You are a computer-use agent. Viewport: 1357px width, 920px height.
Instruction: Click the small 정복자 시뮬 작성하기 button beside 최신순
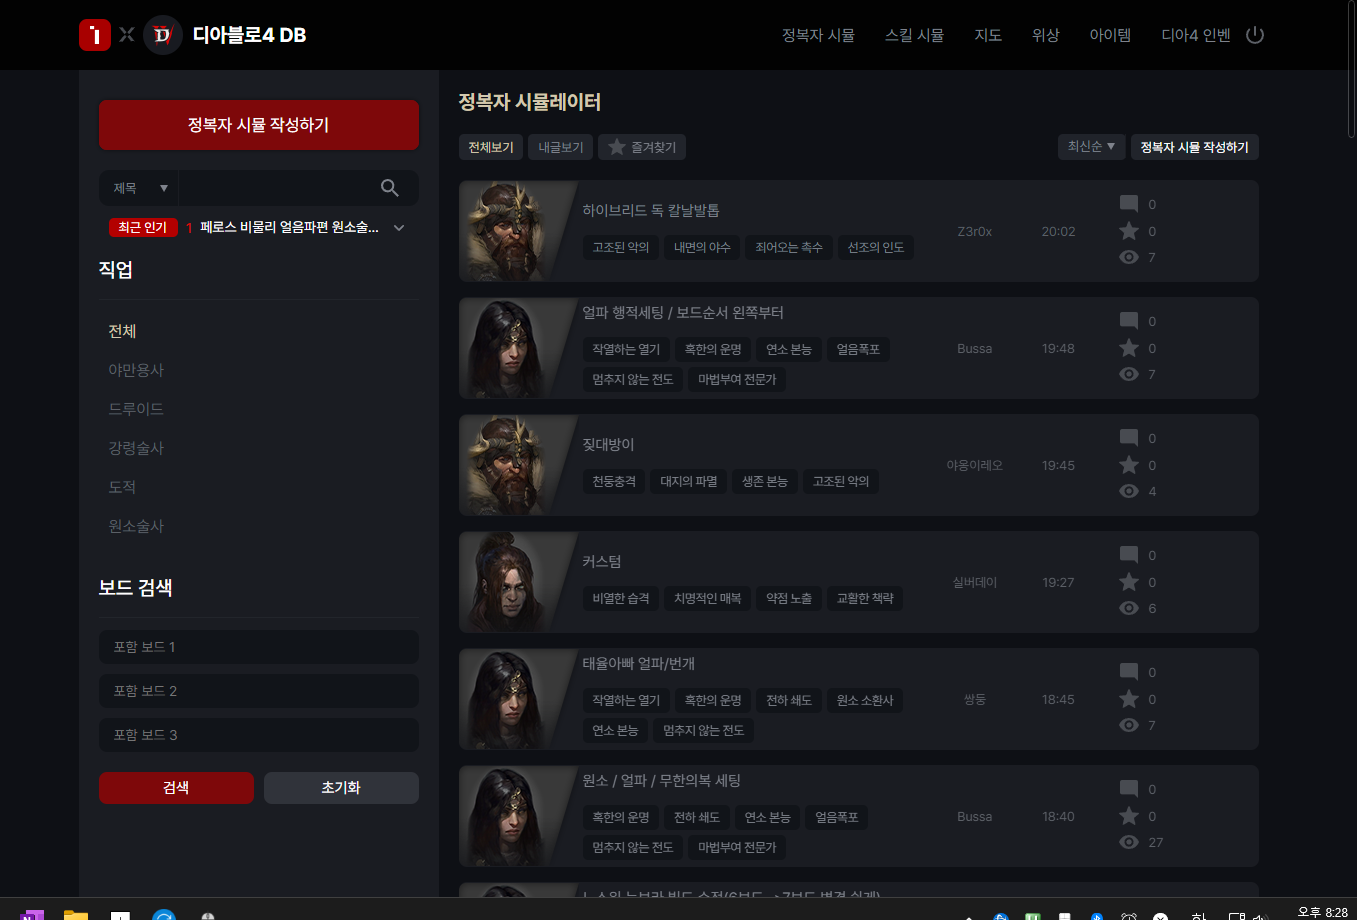[1195, 147]
